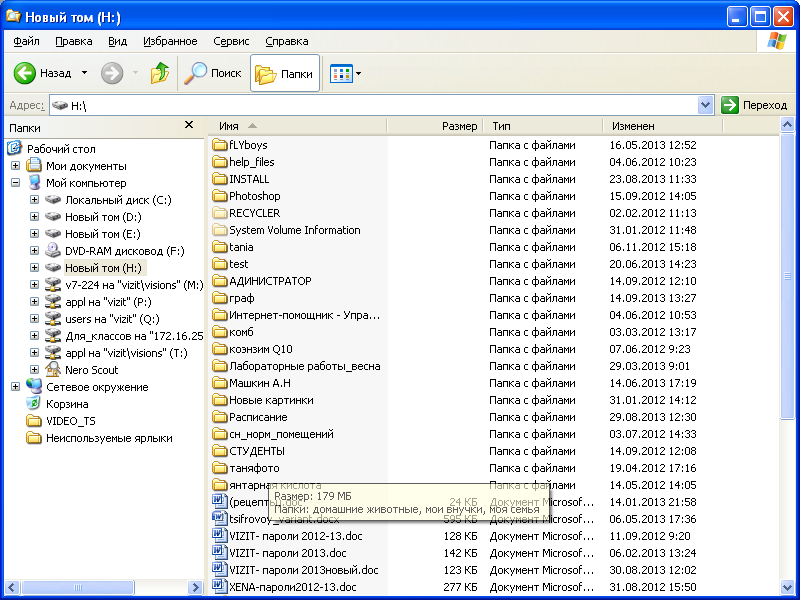Open the Избранное menu
The width and height of the screenshot is (800, 600).
170,41
